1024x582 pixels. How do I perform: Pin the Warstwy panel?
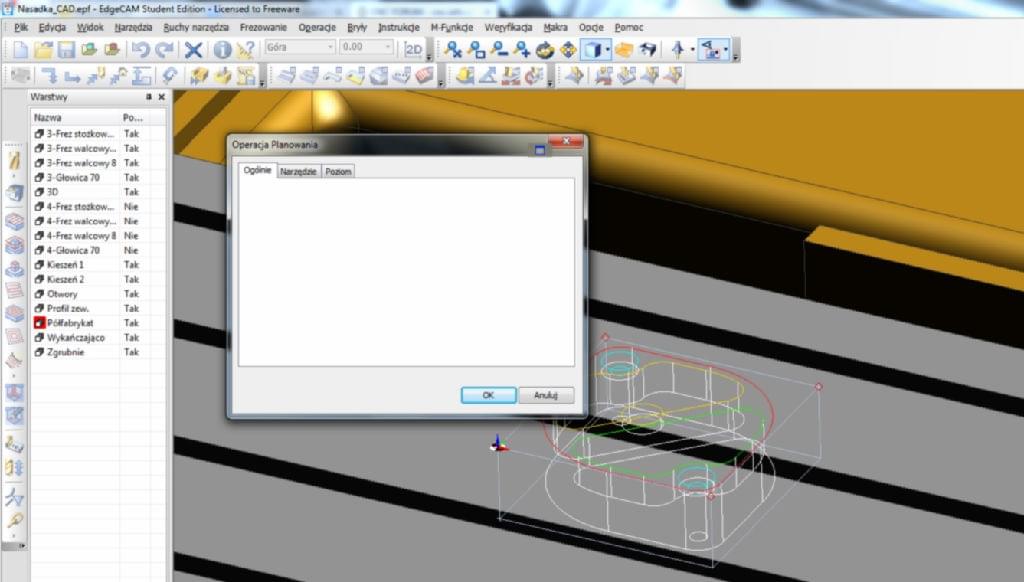pos(149,97)
